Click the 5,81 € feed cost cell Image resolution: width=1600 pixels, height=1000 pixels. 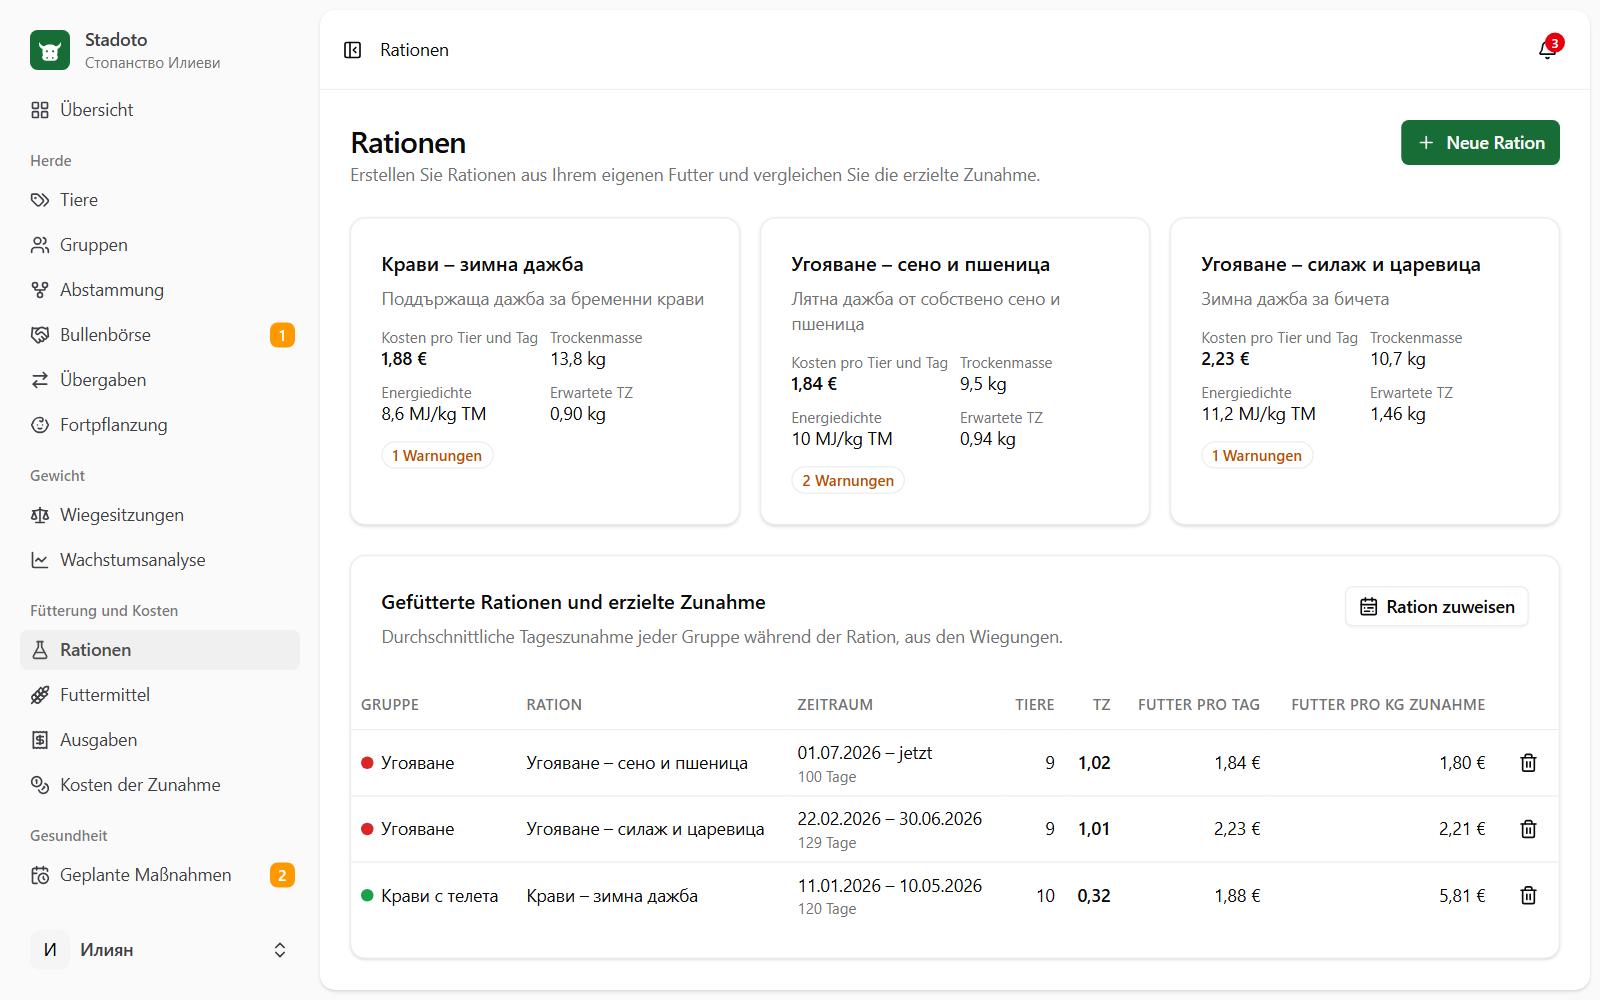point(1462,896)
